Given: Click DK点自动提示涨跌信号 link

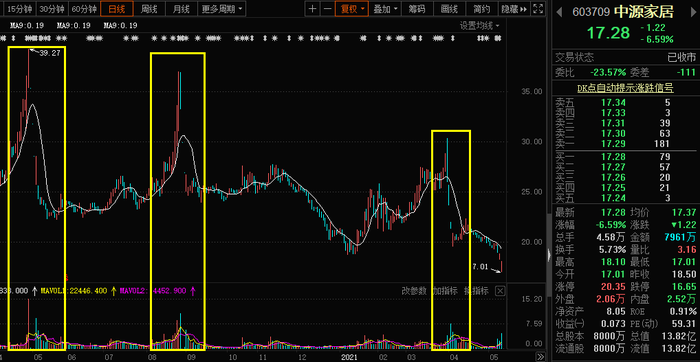Looking at the screenshot, I should pyautogui.click(x=625, y=88).
